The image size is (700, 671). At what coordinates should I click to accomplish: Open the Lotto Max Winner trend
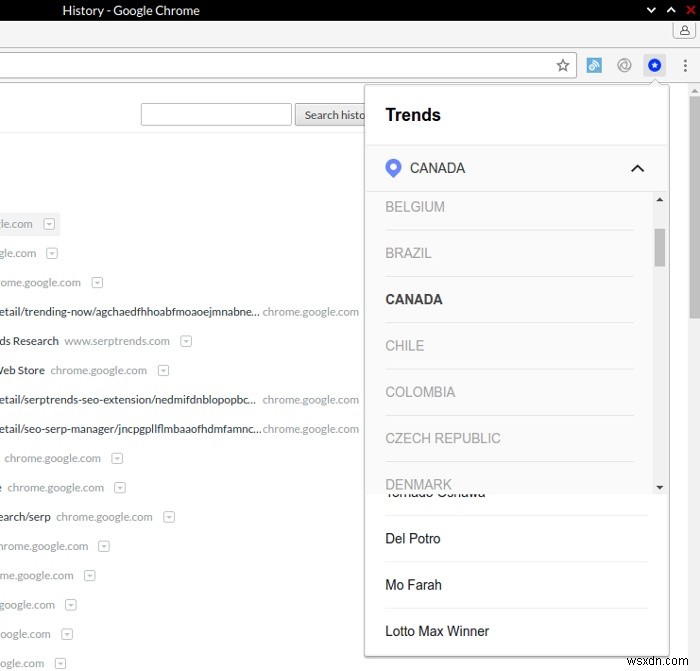coord(516,631)
